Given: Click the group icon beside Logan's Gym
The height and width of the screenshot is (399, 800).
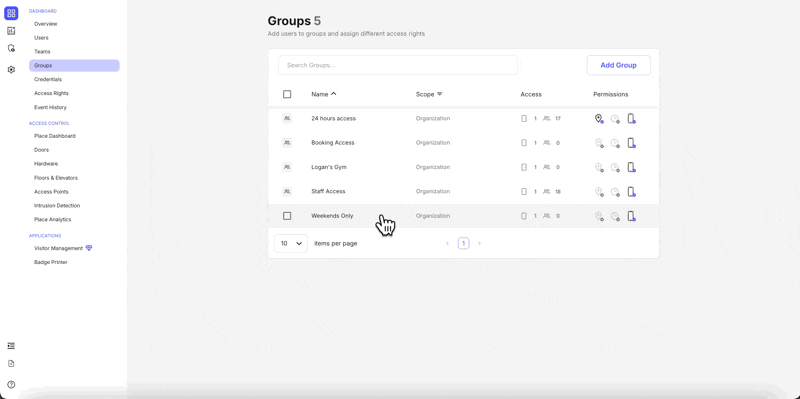Looking at the screenshot, I should tap(287, 167).
